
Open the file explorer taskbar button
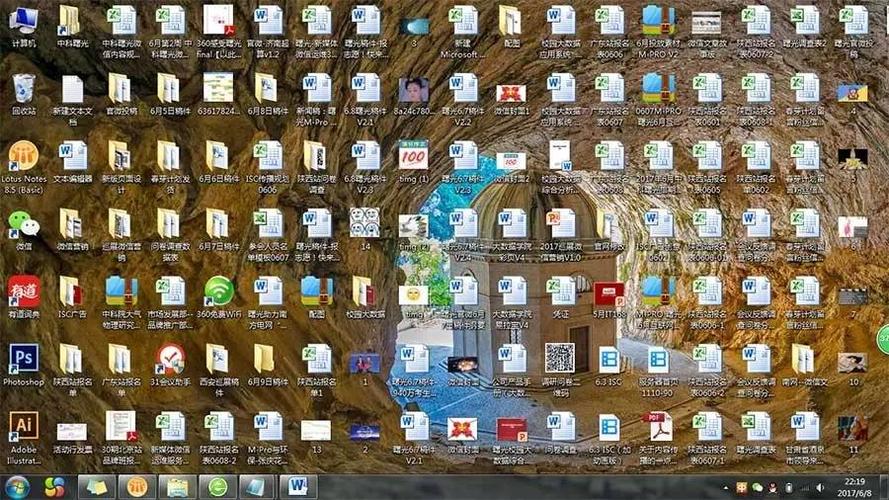177,487
